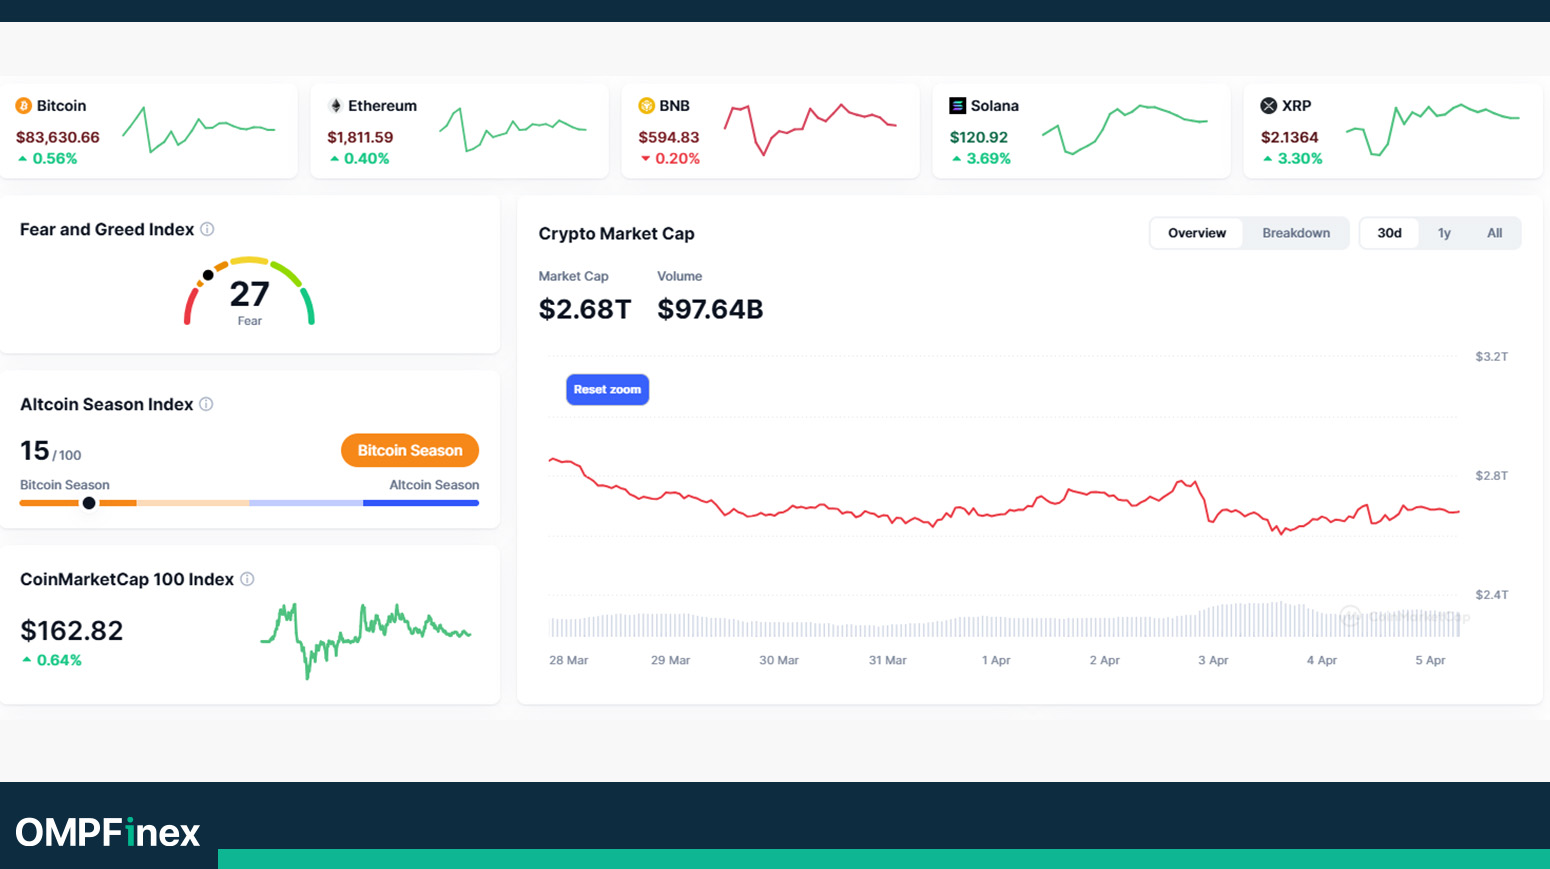Click the altcoin index score 15
The height and width of the screenshot is (869, 1550).
tap(35, 450)
